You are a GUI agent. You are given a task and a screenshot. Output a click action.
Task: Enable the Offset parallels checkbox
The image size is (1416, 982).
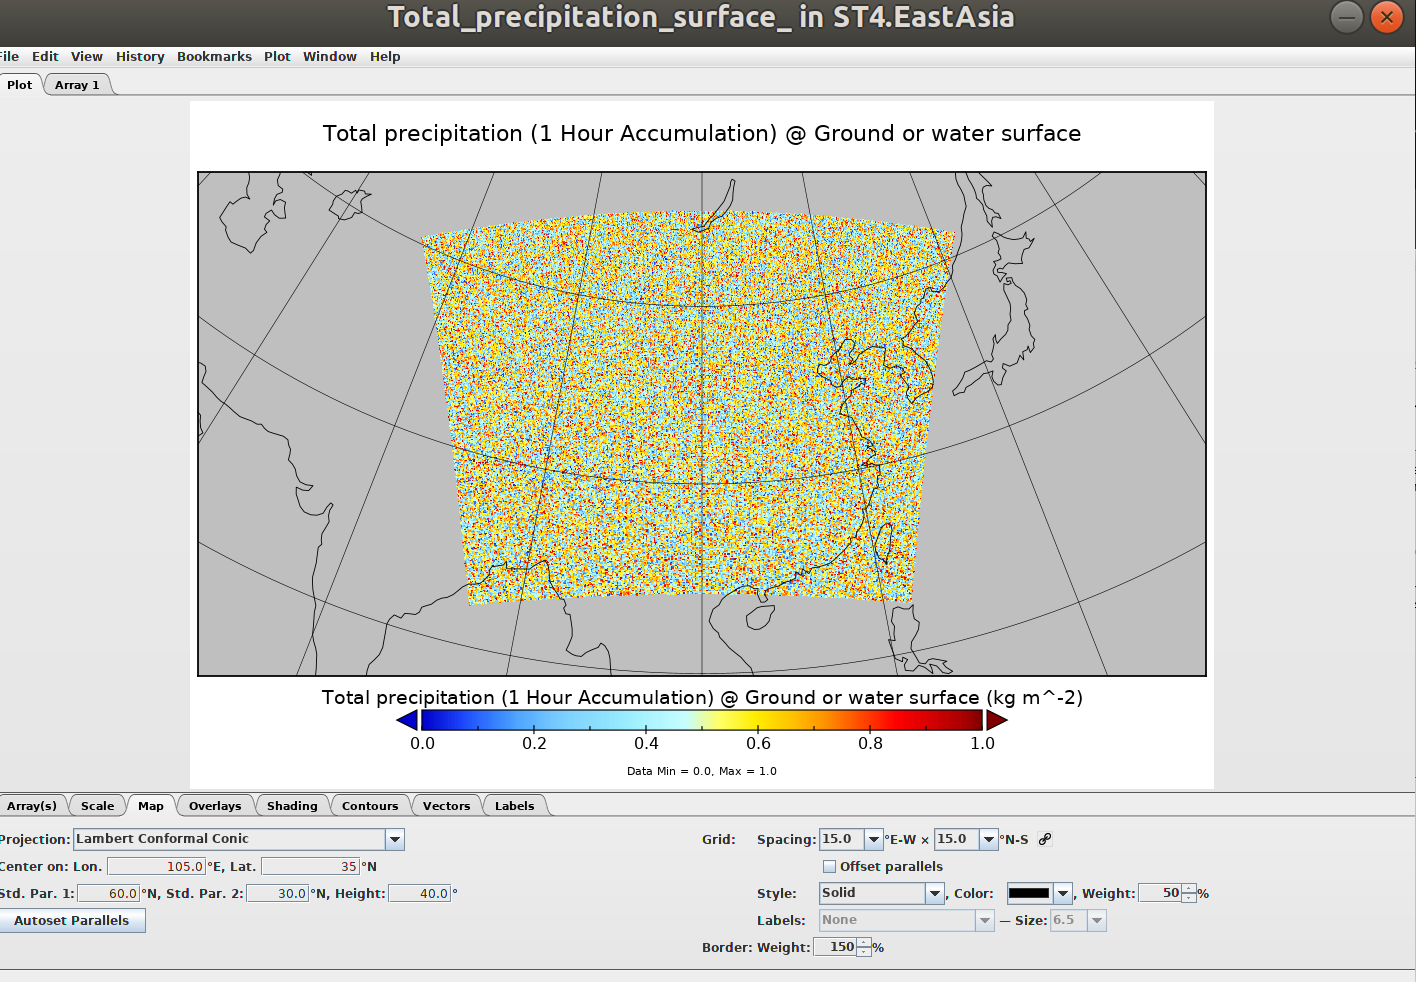(829, 867)
